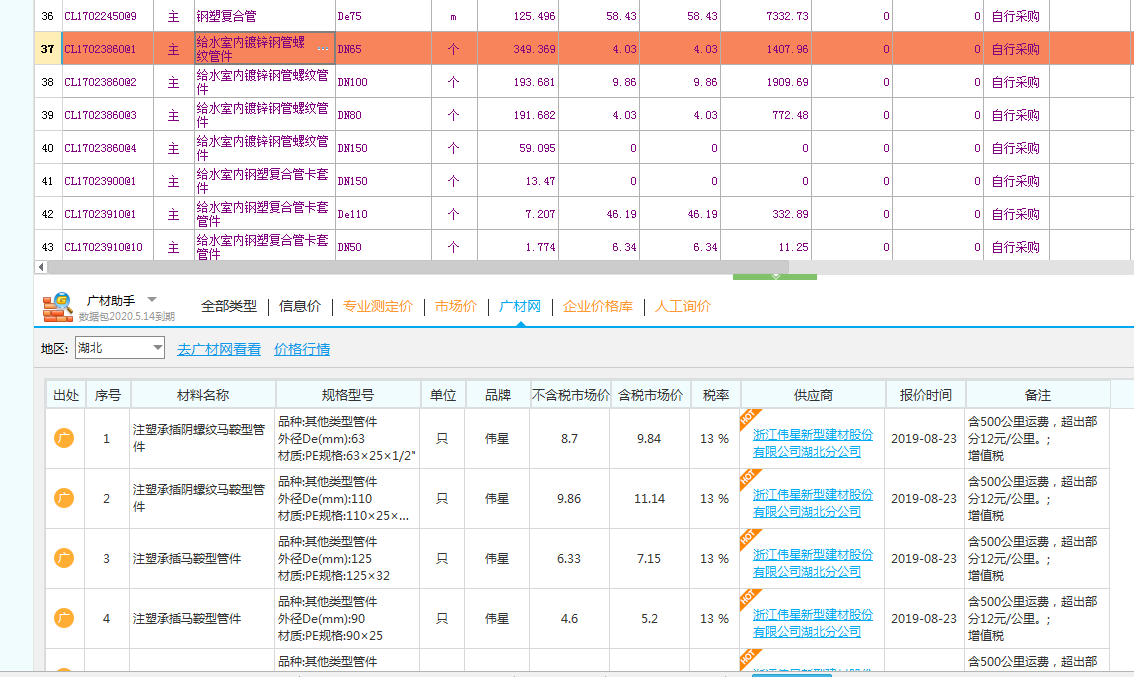1134x677 pixels.
Task: Click the 税率 column header
Action: tap(715, 395)
